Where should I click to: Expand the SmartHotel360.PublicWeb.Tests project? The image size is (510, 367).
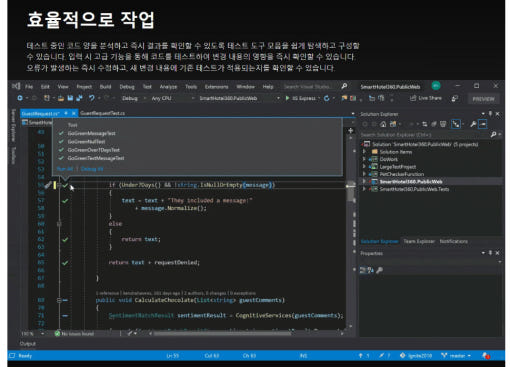[364, 189]
